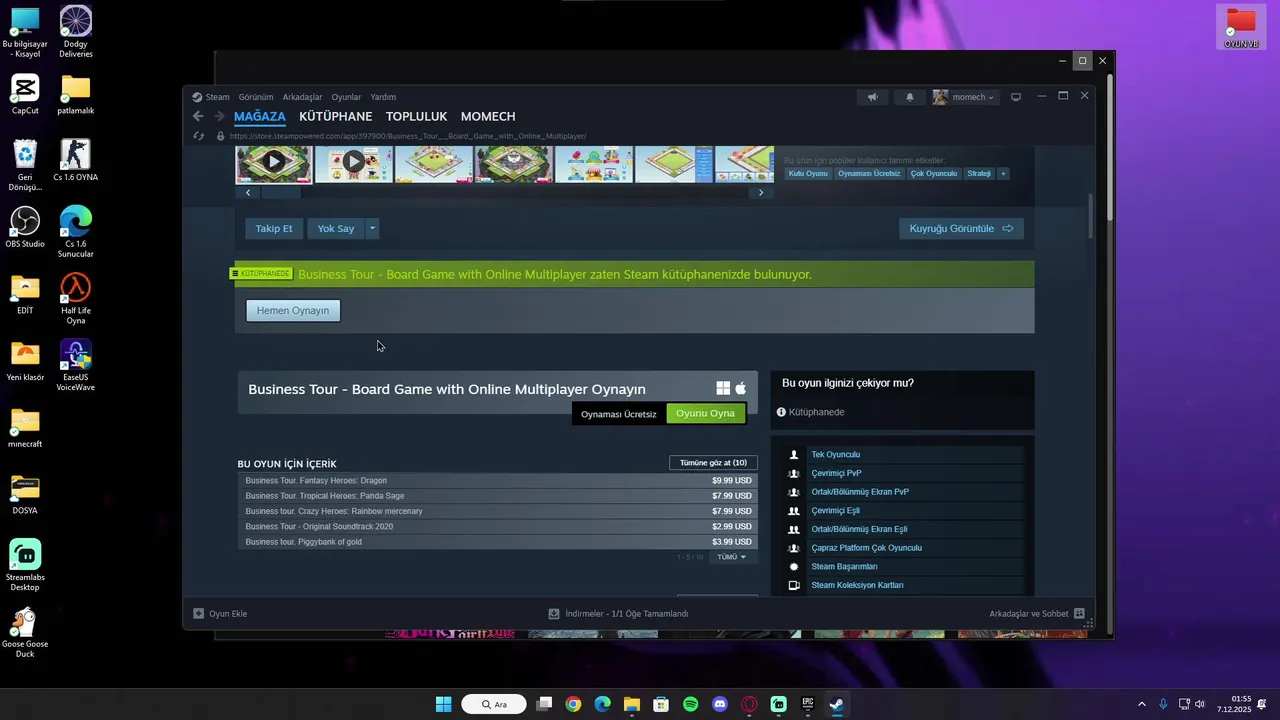The height and width of the screenshot is (720, 1280).
Task: Click the Çevrimiçi PvP feature link
Action: tap(836, 473)
